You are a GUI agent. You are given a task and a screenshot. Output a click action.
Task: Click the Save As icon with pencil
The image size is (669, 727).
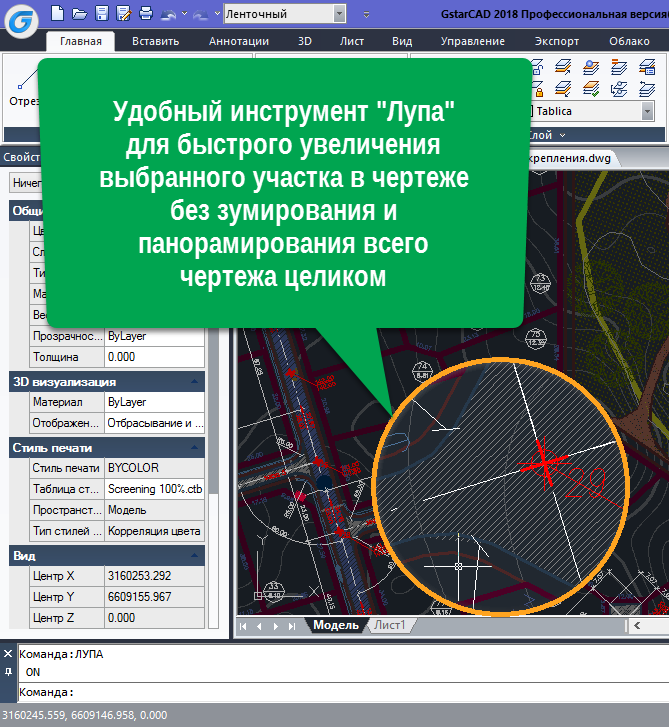coord(123,13)
